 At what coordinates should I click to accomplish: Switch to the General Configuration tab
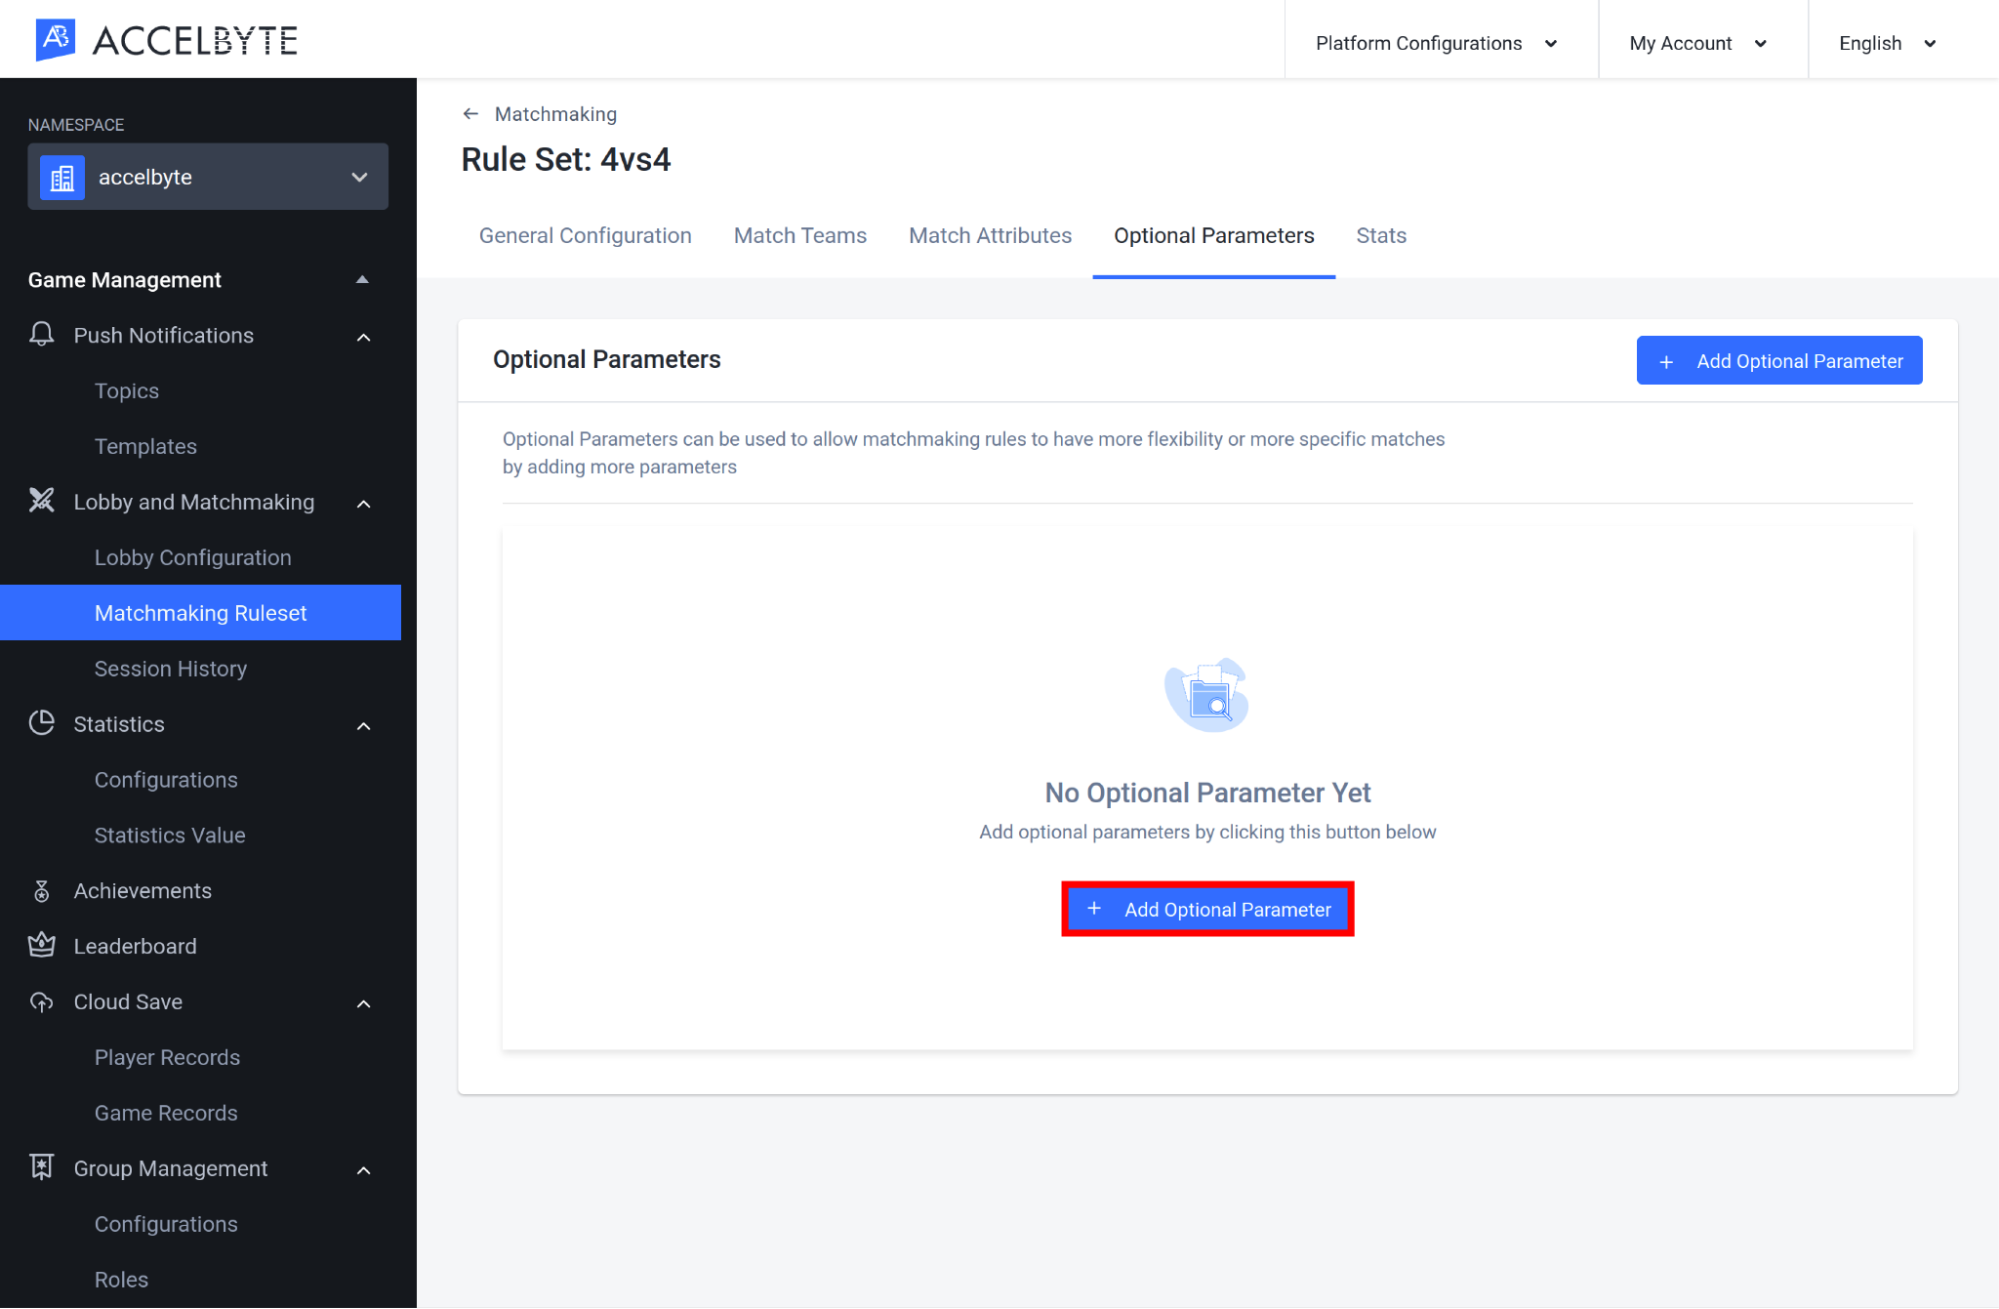[x=586, y=235]
